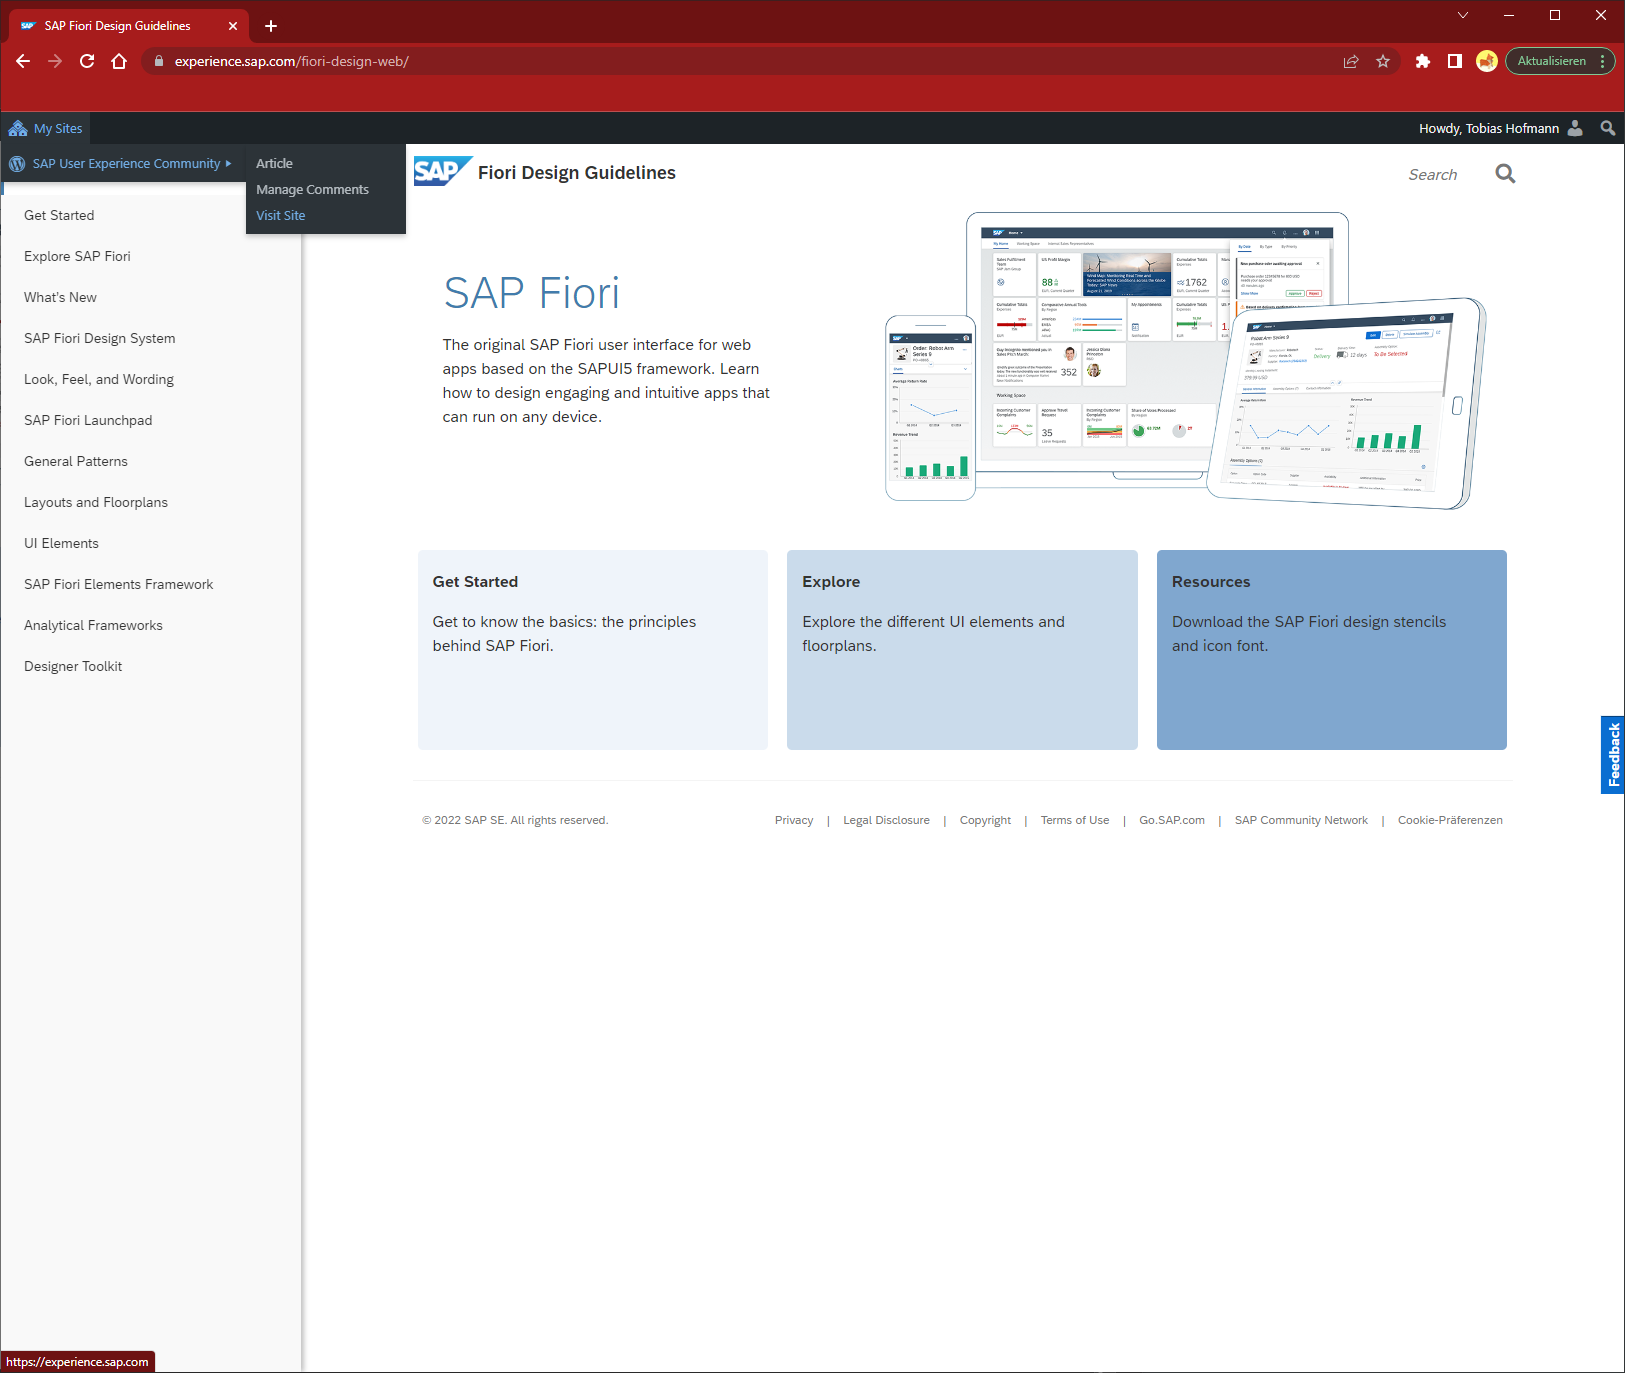Open the browser extensions puzzle icon

coord(1423,61)
